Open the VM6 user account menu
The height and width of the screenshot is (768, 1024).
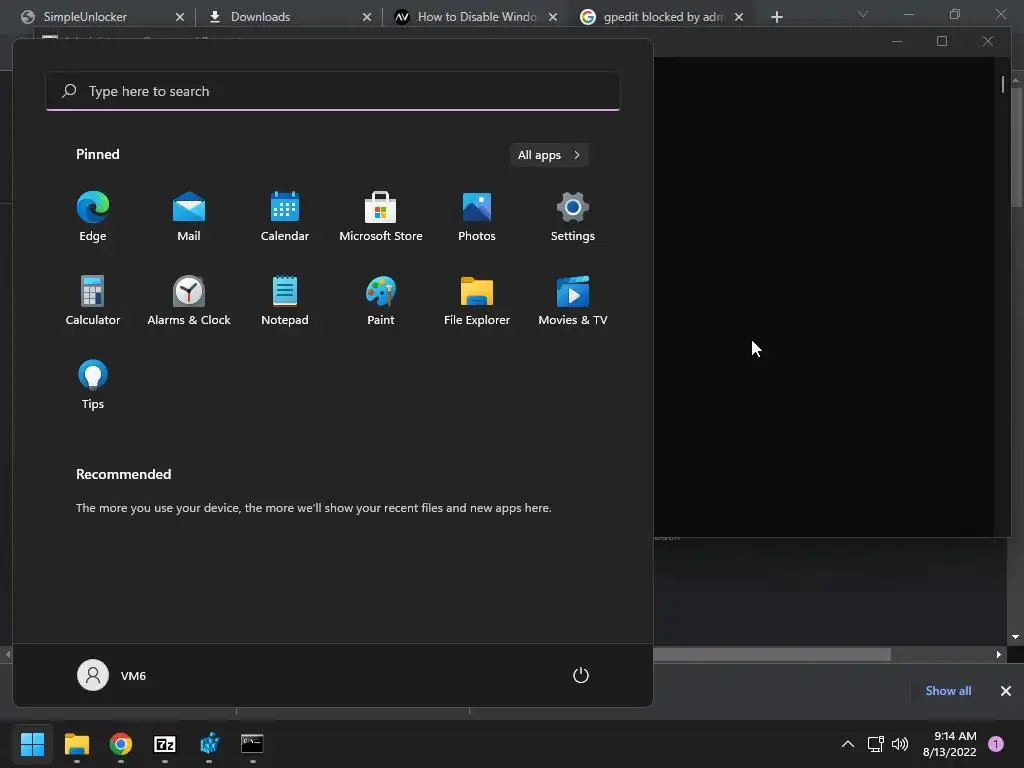point(112,675)
